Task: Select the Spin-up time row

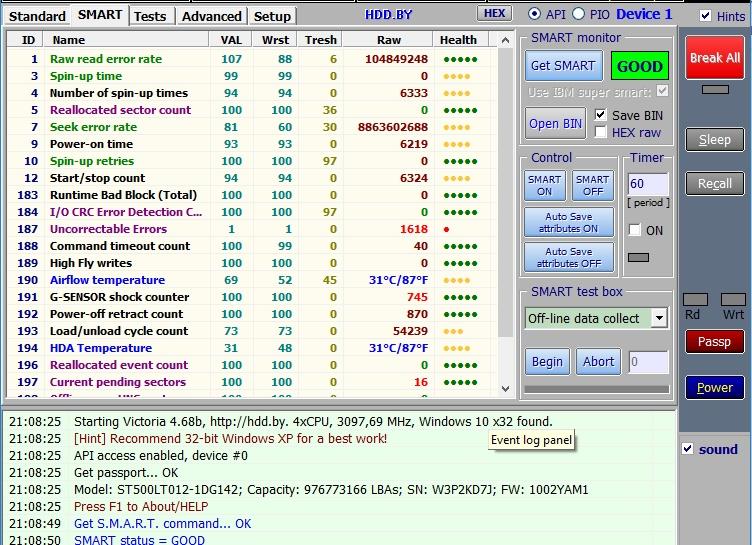Action: (252, 76)
